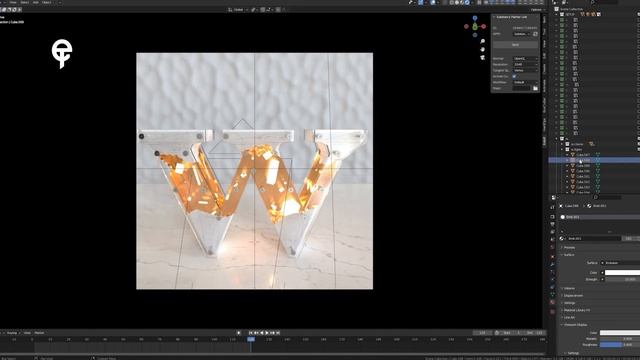The image size is (640, 360).
Task: Open the green Object Data properties tab
Action: click(553, 294)
